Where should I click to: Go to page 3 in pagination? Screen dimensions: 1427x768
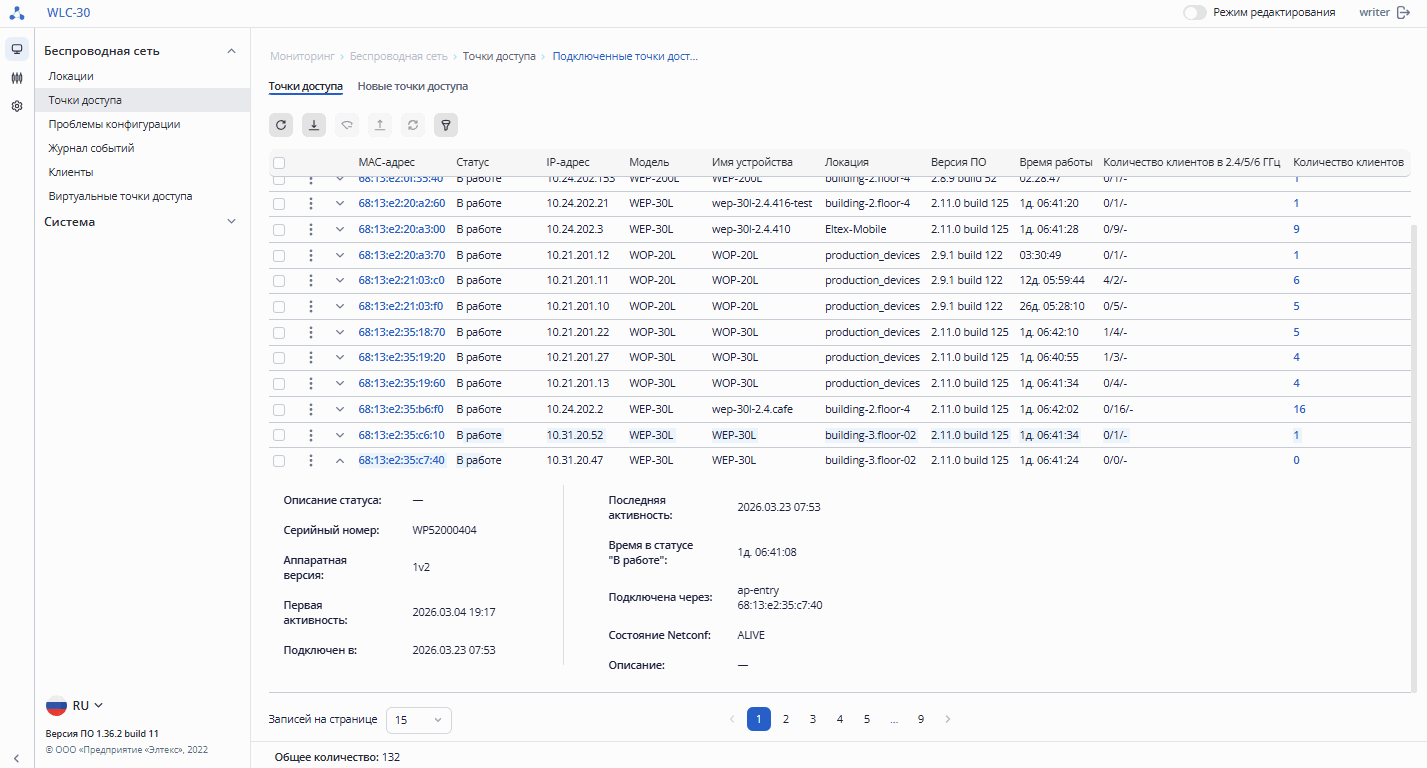coord(813,719)
